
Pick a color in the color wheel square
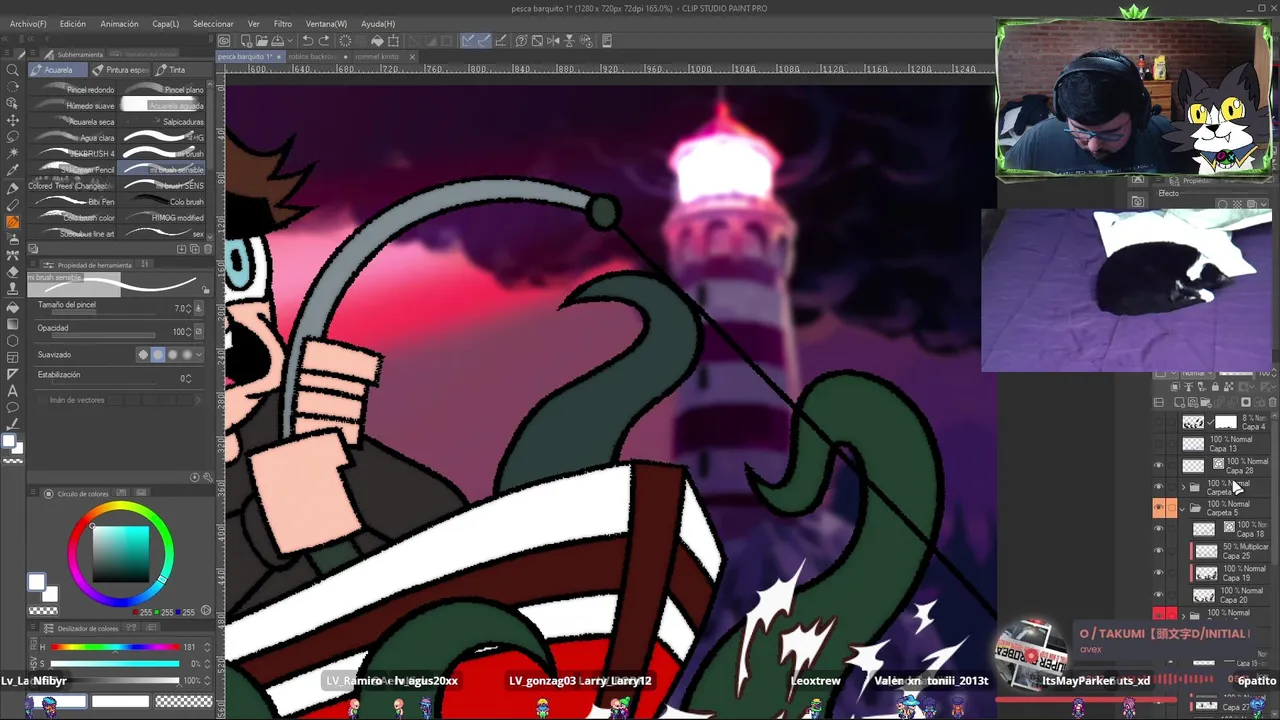click(120, 553)
